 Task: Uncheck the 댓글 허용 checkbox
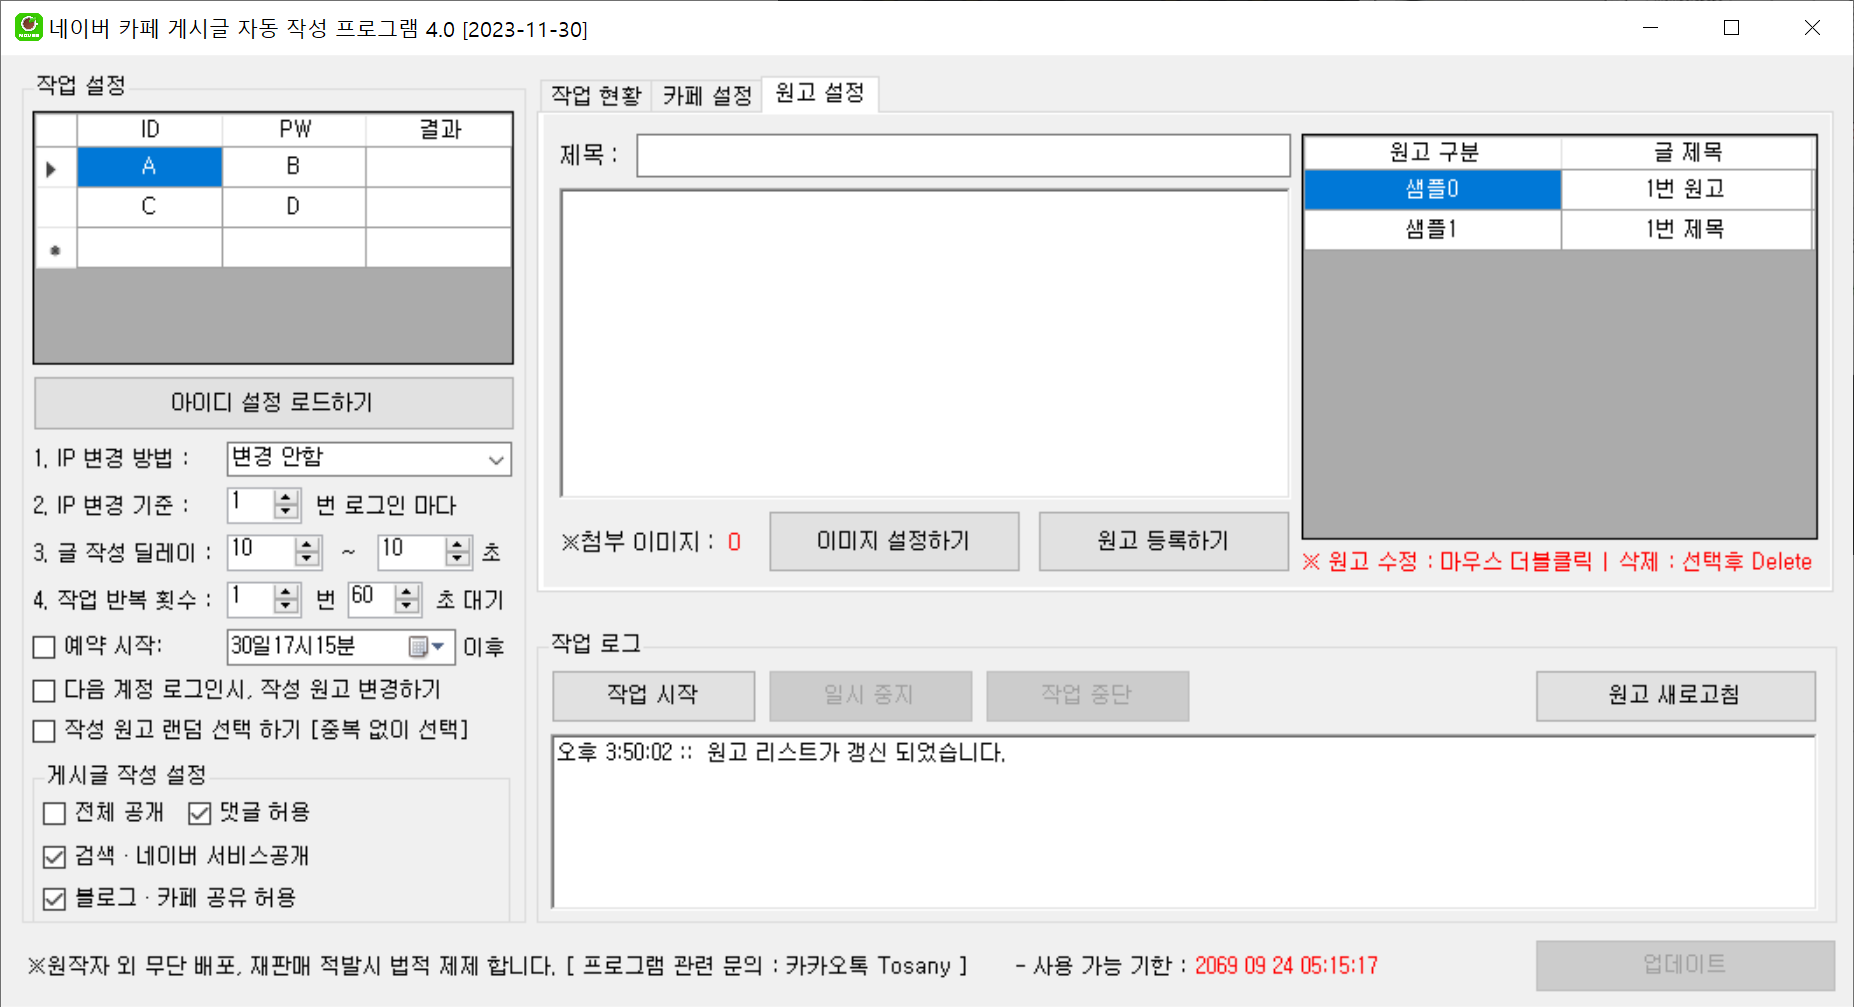(199, 813)
